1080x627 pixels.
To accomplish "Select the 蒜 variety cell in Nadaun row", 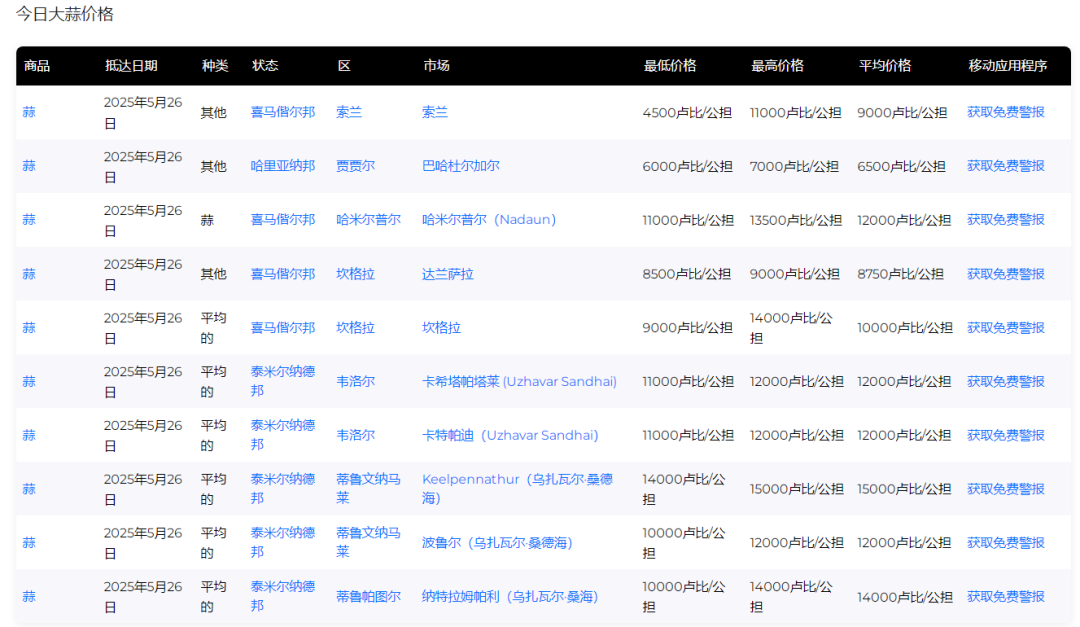I will [x=207, y=220].
